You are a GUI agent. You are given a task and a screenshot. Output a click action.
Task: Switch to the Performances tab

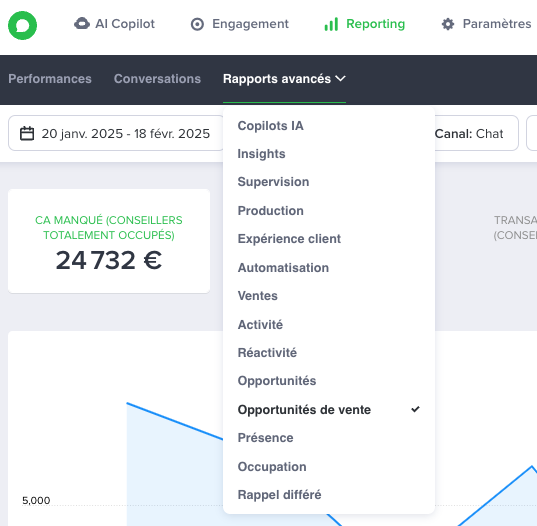click(x=50, y=79)
